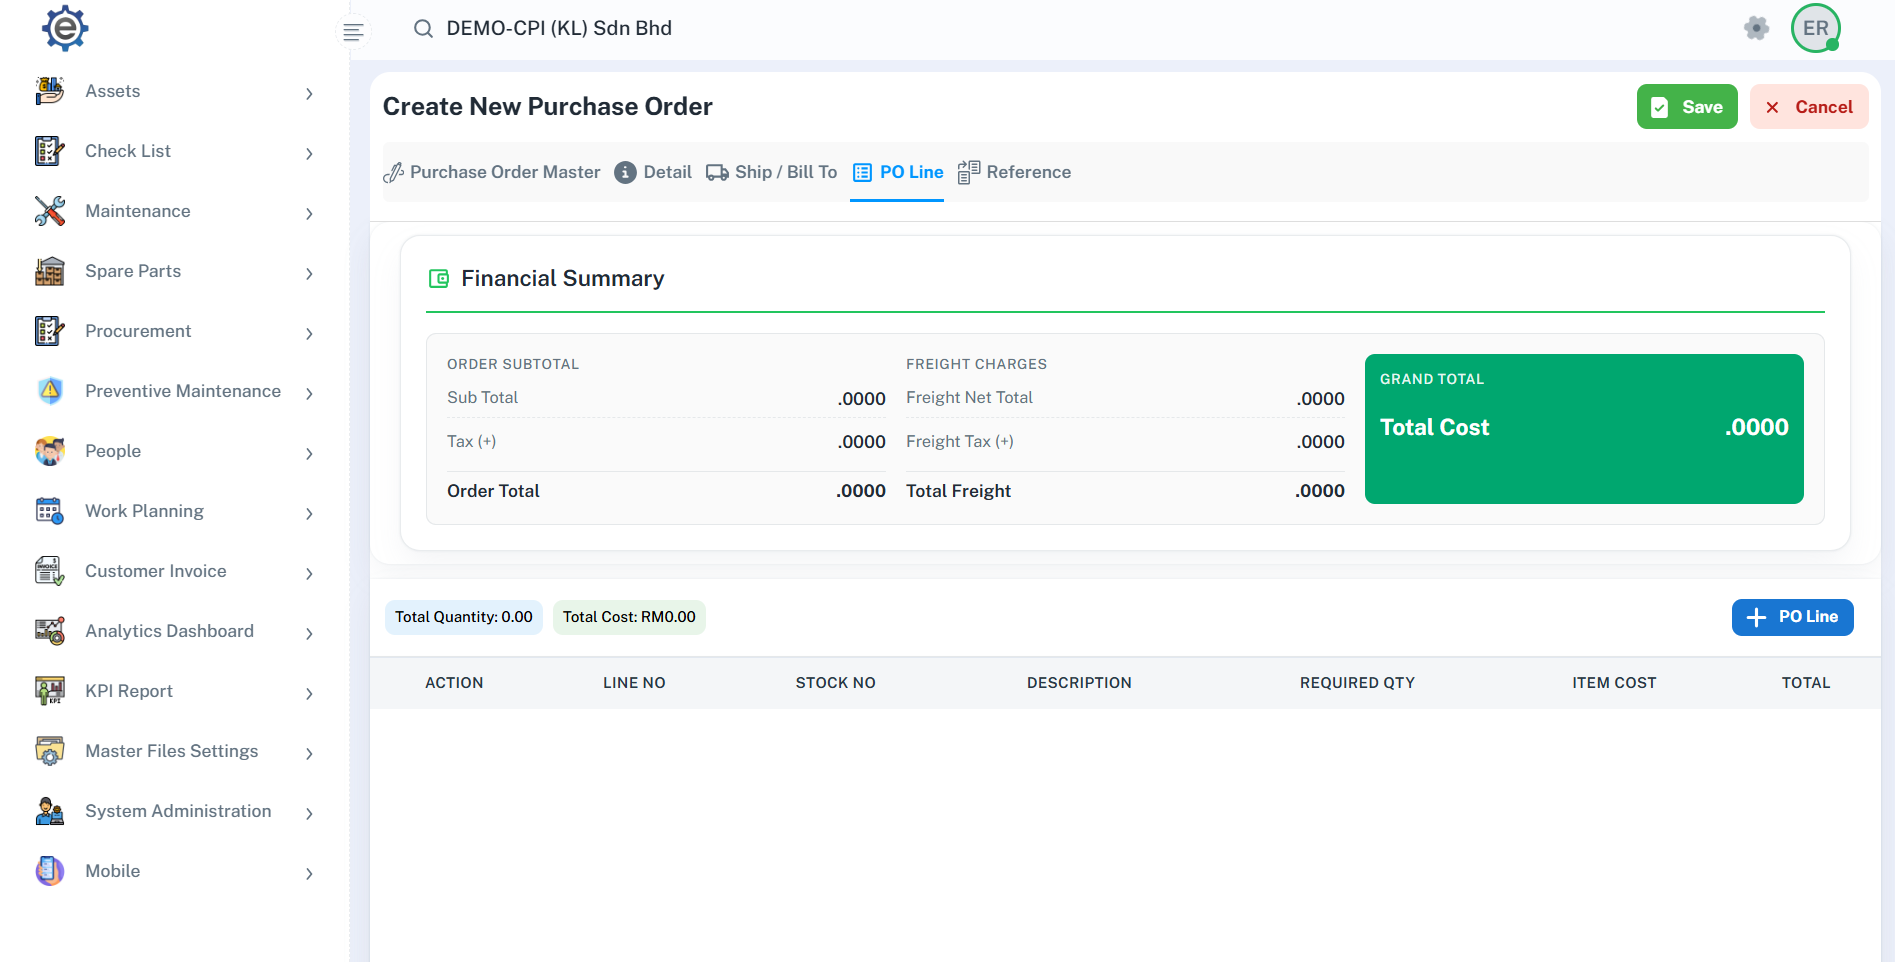Image resolution: width=1895 pixels, height=962 pixels.
Task: Add a new PO Line
Action: [1792, 617]
